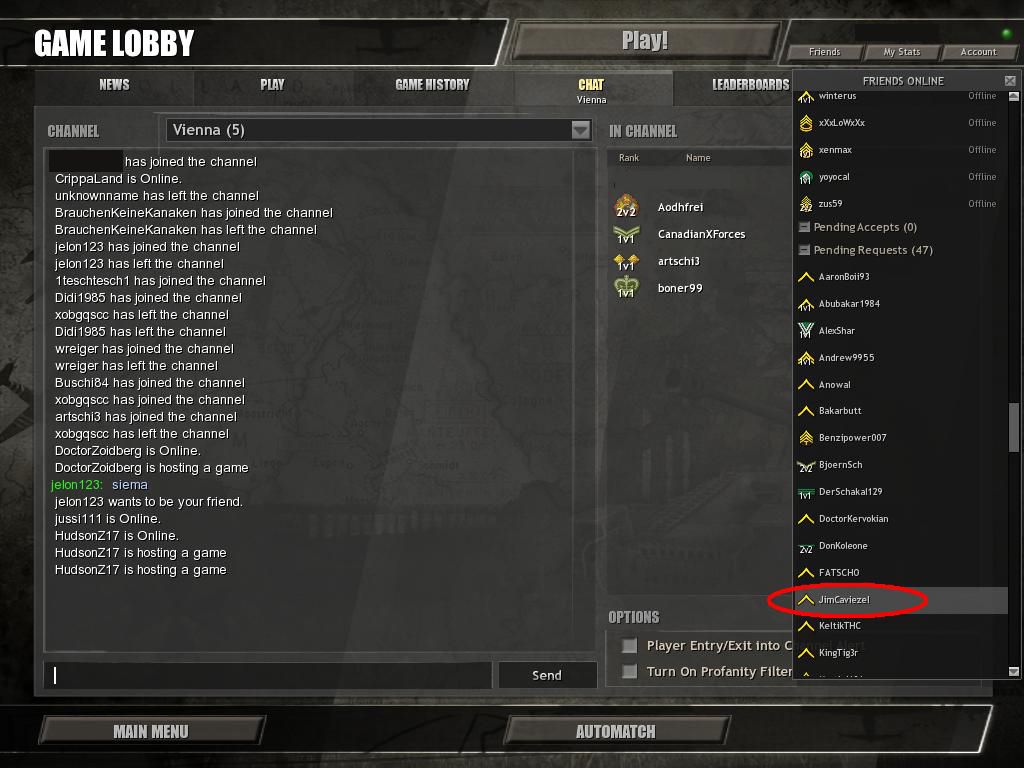Image resolution: width=1024 pixels, height=768 pixels.
Task: Click artschi3's 1v1 rank icon
Action: [626, 261]
